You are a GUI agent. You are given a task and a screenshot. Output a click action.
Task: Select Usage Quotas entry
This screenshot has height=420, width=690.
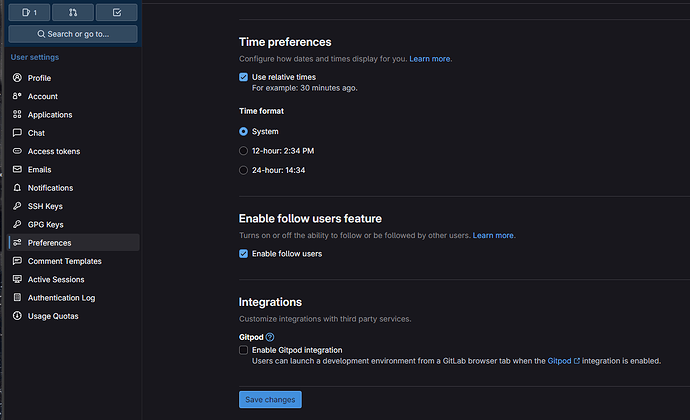click(74, 316)
